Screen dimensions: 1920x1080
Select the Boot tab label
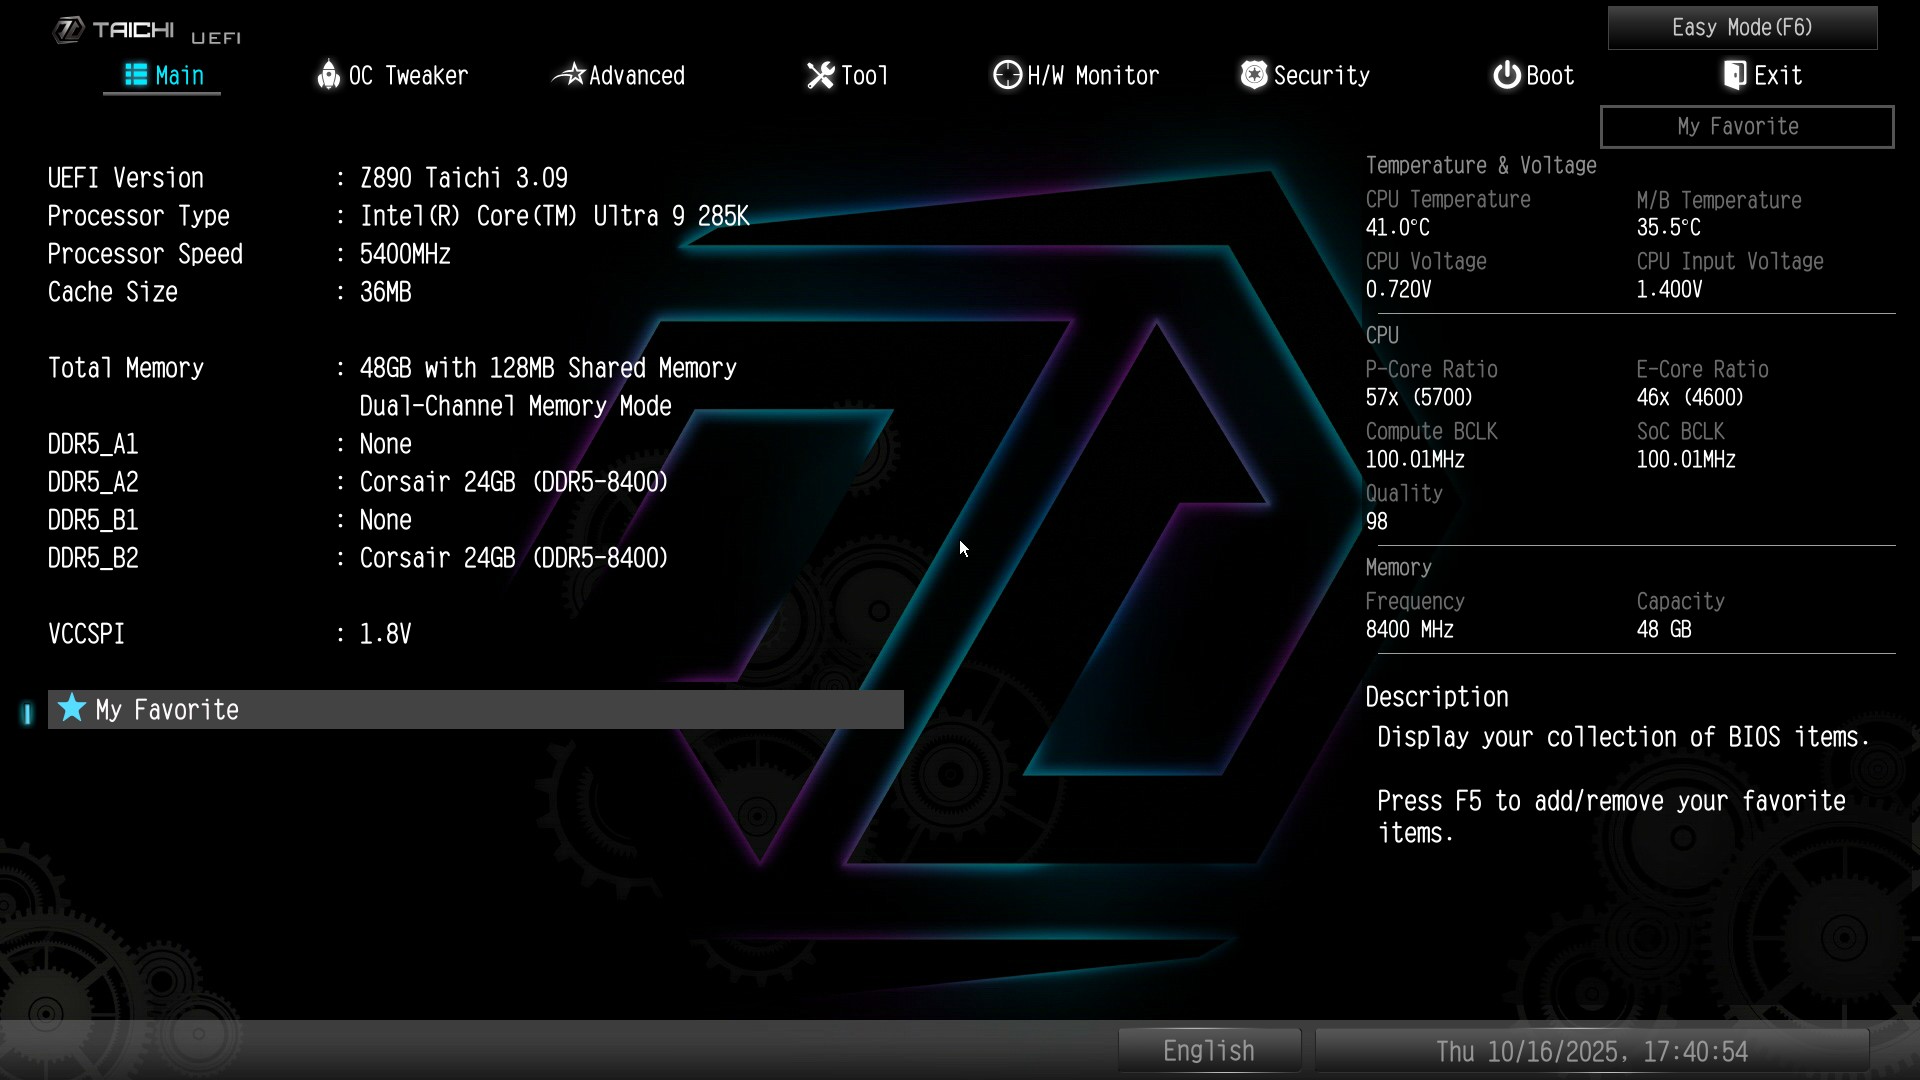click(x=1550, y=76)
